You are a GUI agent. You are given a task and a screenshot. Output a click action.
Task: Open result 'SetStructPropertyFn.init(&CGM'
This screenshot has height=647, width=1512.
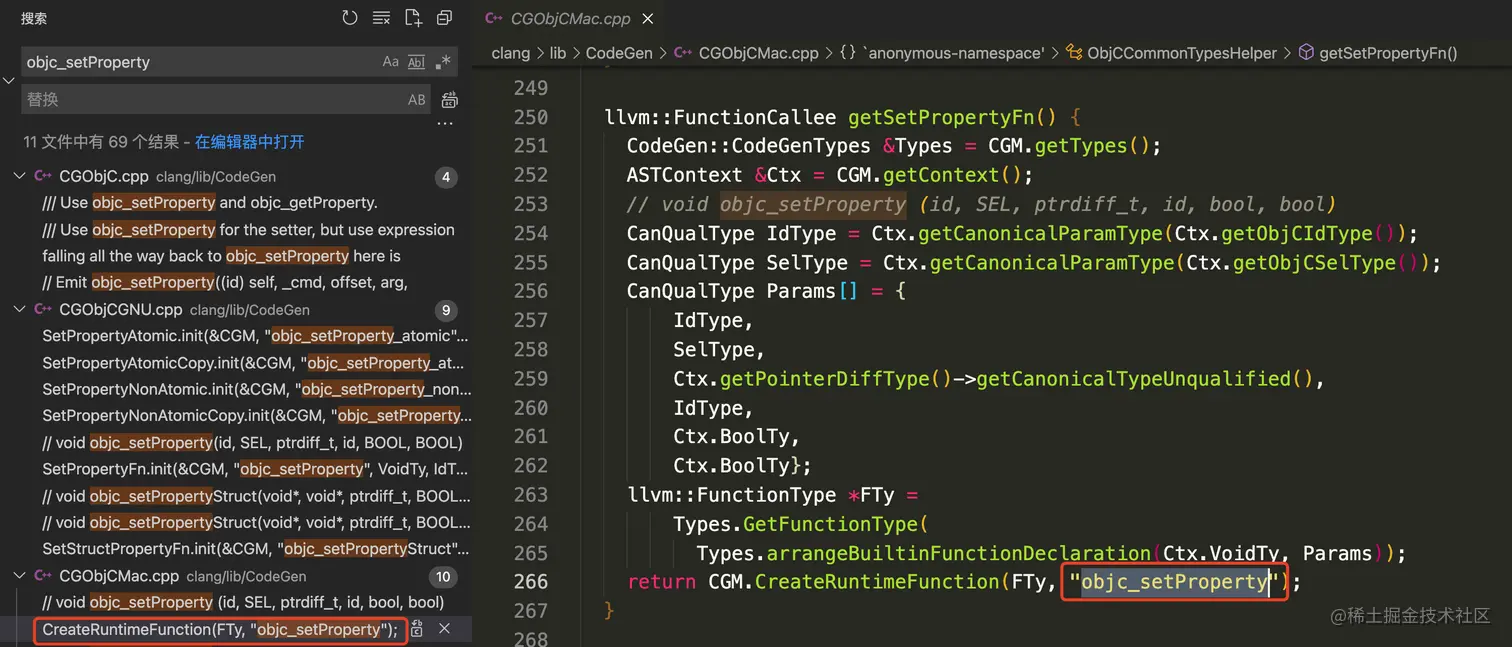point(256,549)
